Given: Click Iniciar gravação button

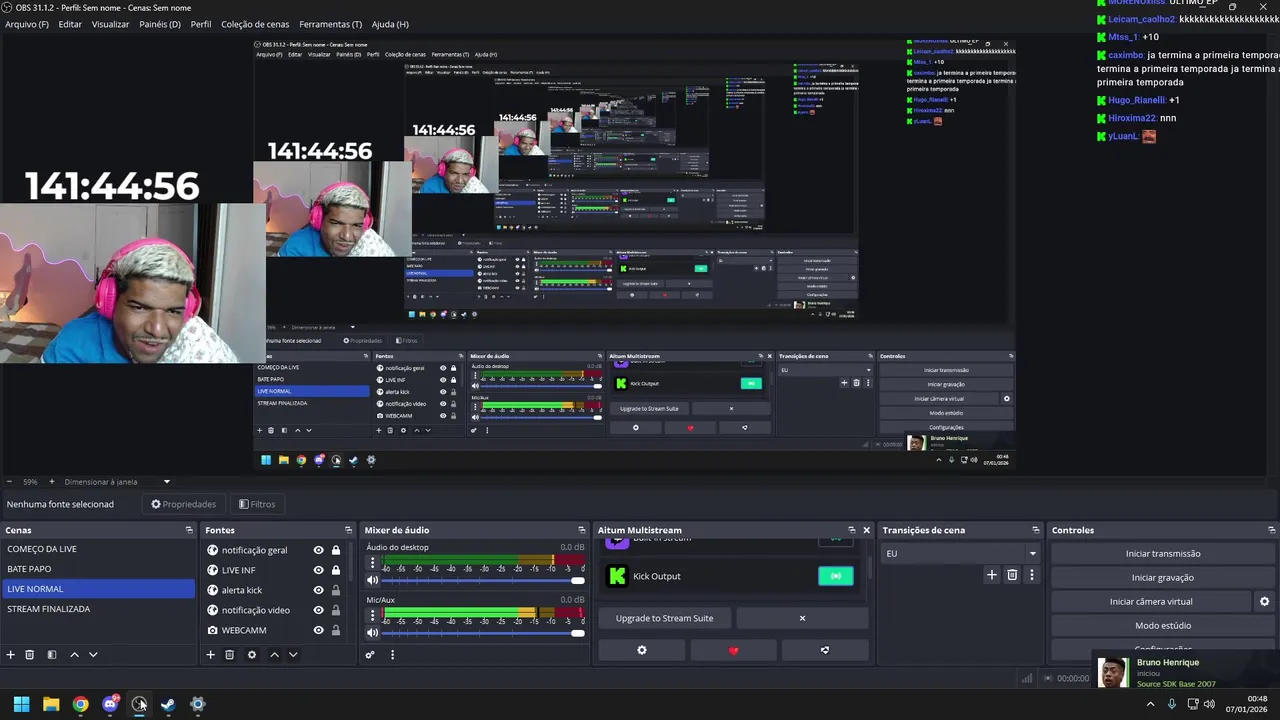Looking at the screenshot, I should pos(1163,578).
